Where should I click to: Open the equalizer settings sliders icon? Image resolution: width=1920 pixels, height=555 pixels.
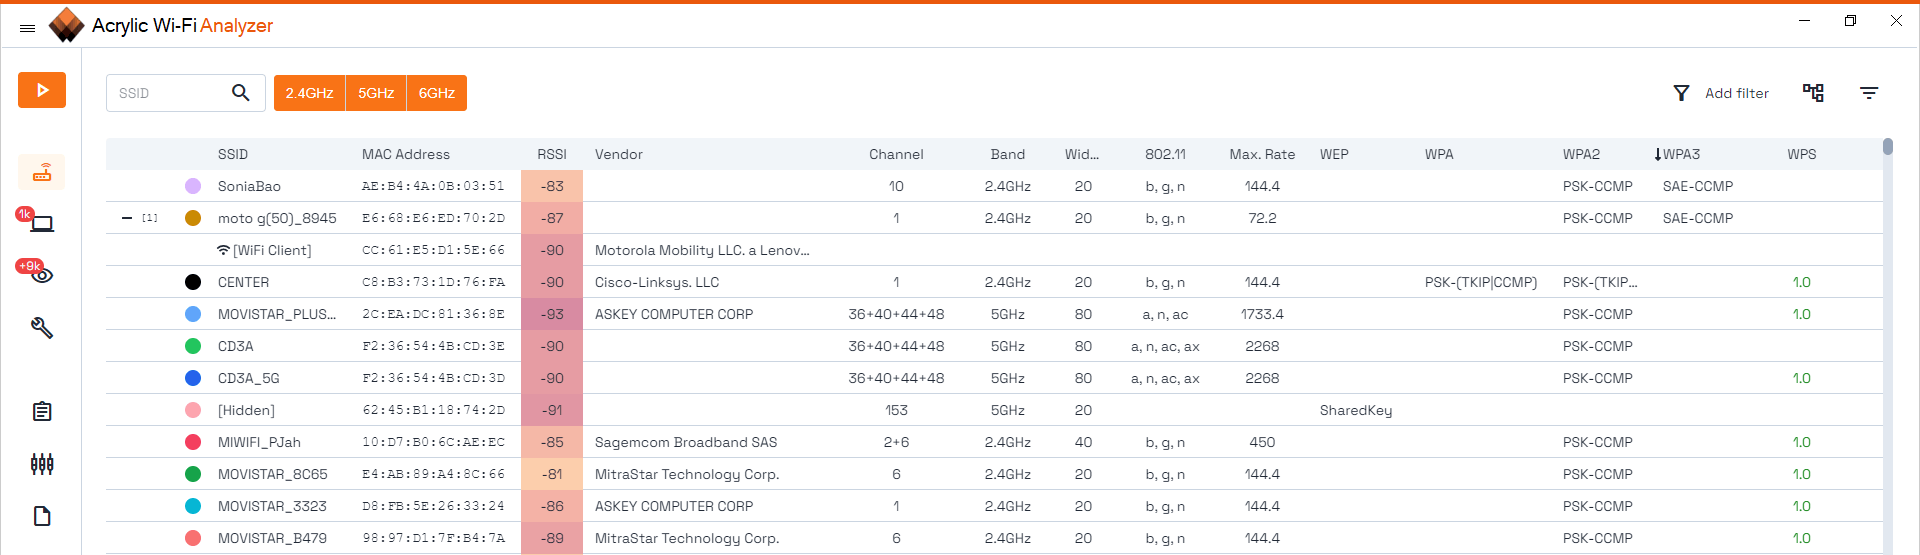[x=42, y=463]
